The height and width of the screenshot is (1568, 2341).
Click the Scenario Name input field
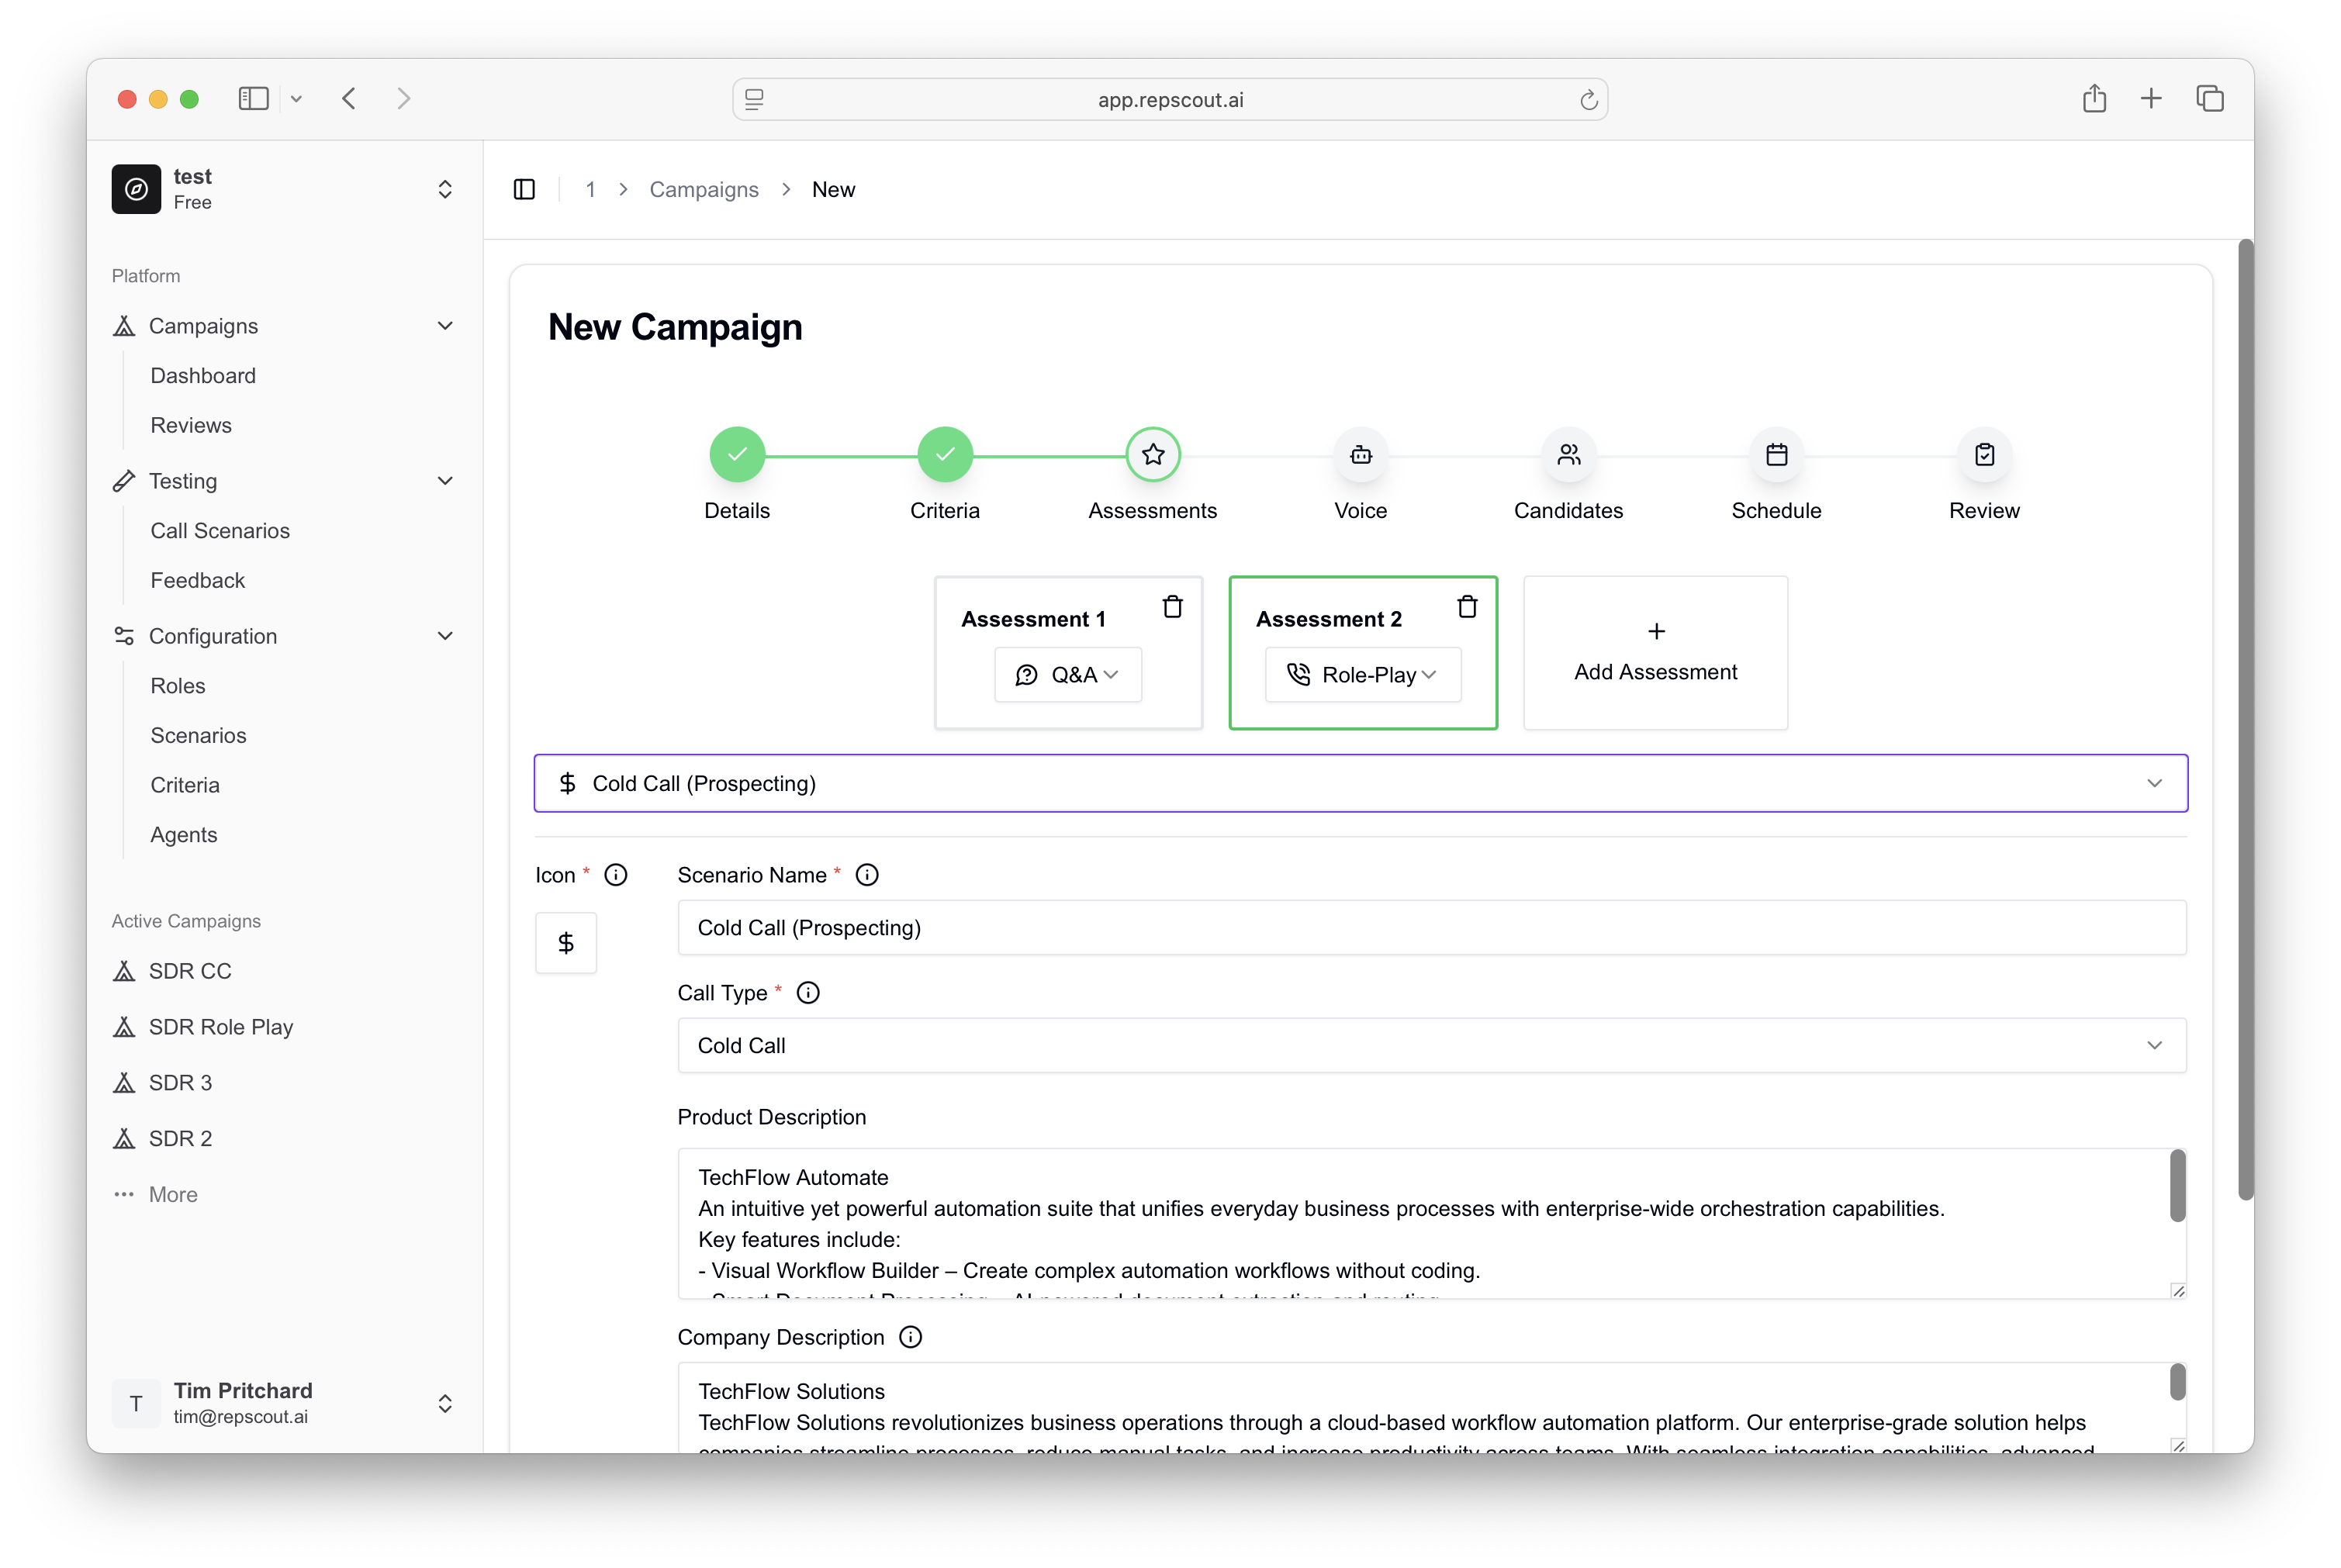click(x=1432, y=927)
